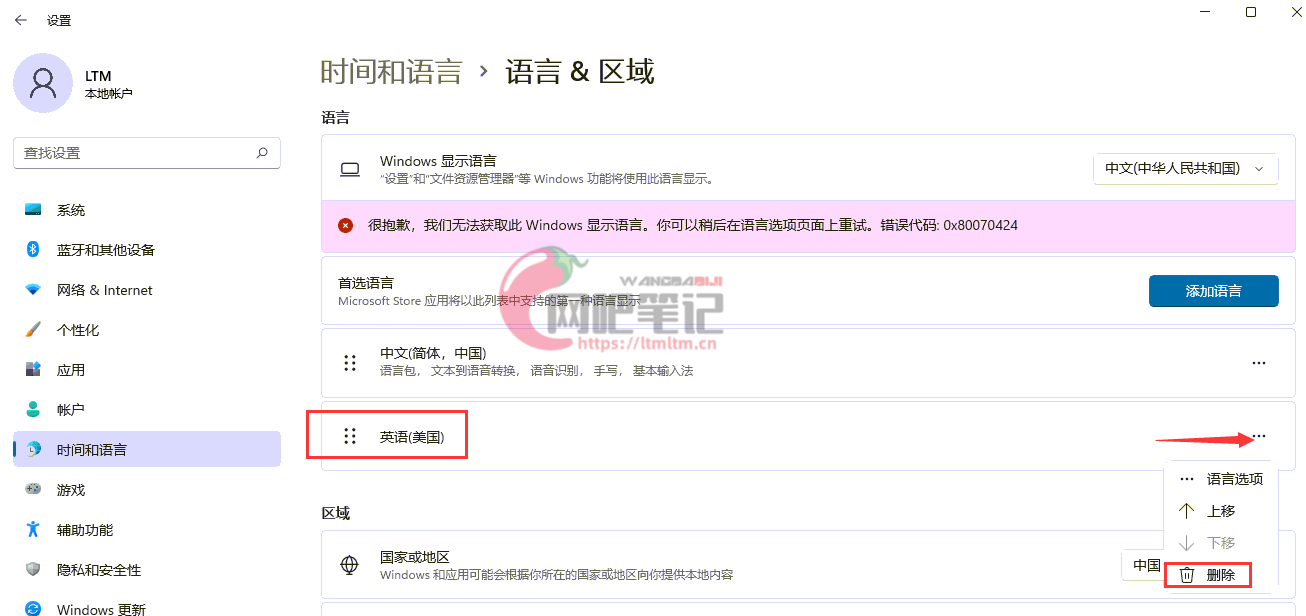Select 语言选项 from context menu

click(1221, 479)
